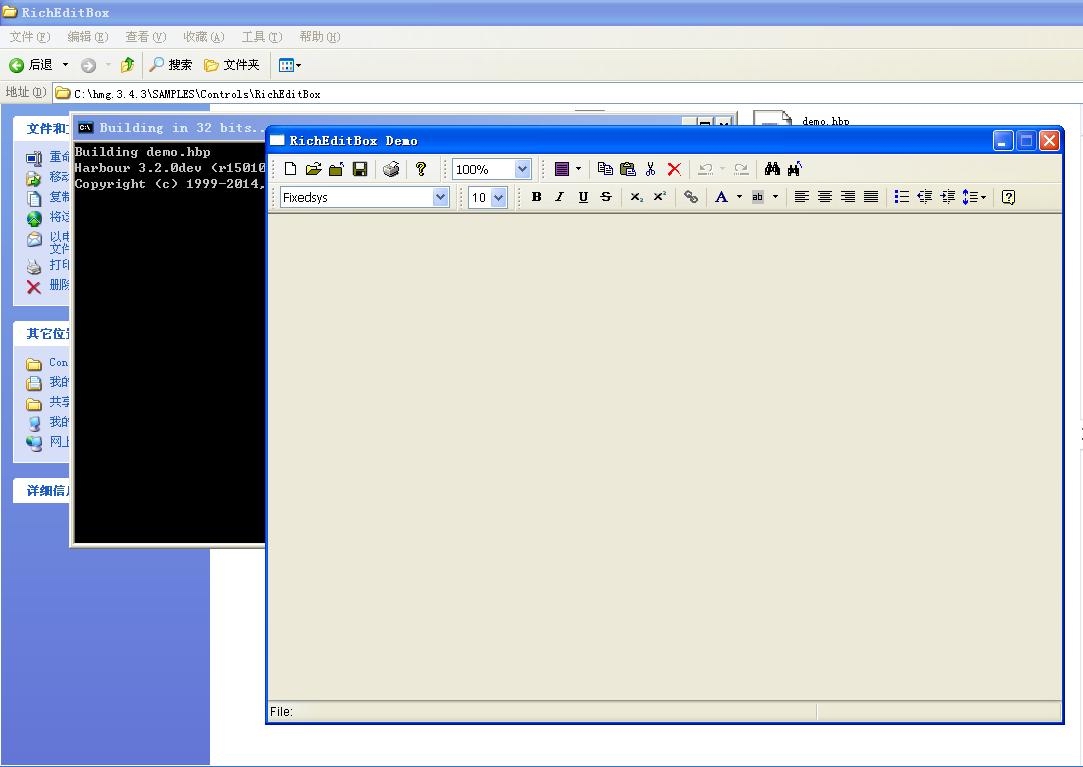Open the purple background color picker
This screenshot has width=1083, height=767.
(567, 169)
